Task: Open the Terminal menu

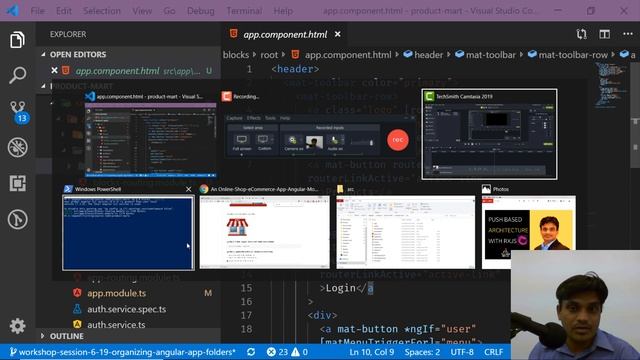Action: coord(244,11)
